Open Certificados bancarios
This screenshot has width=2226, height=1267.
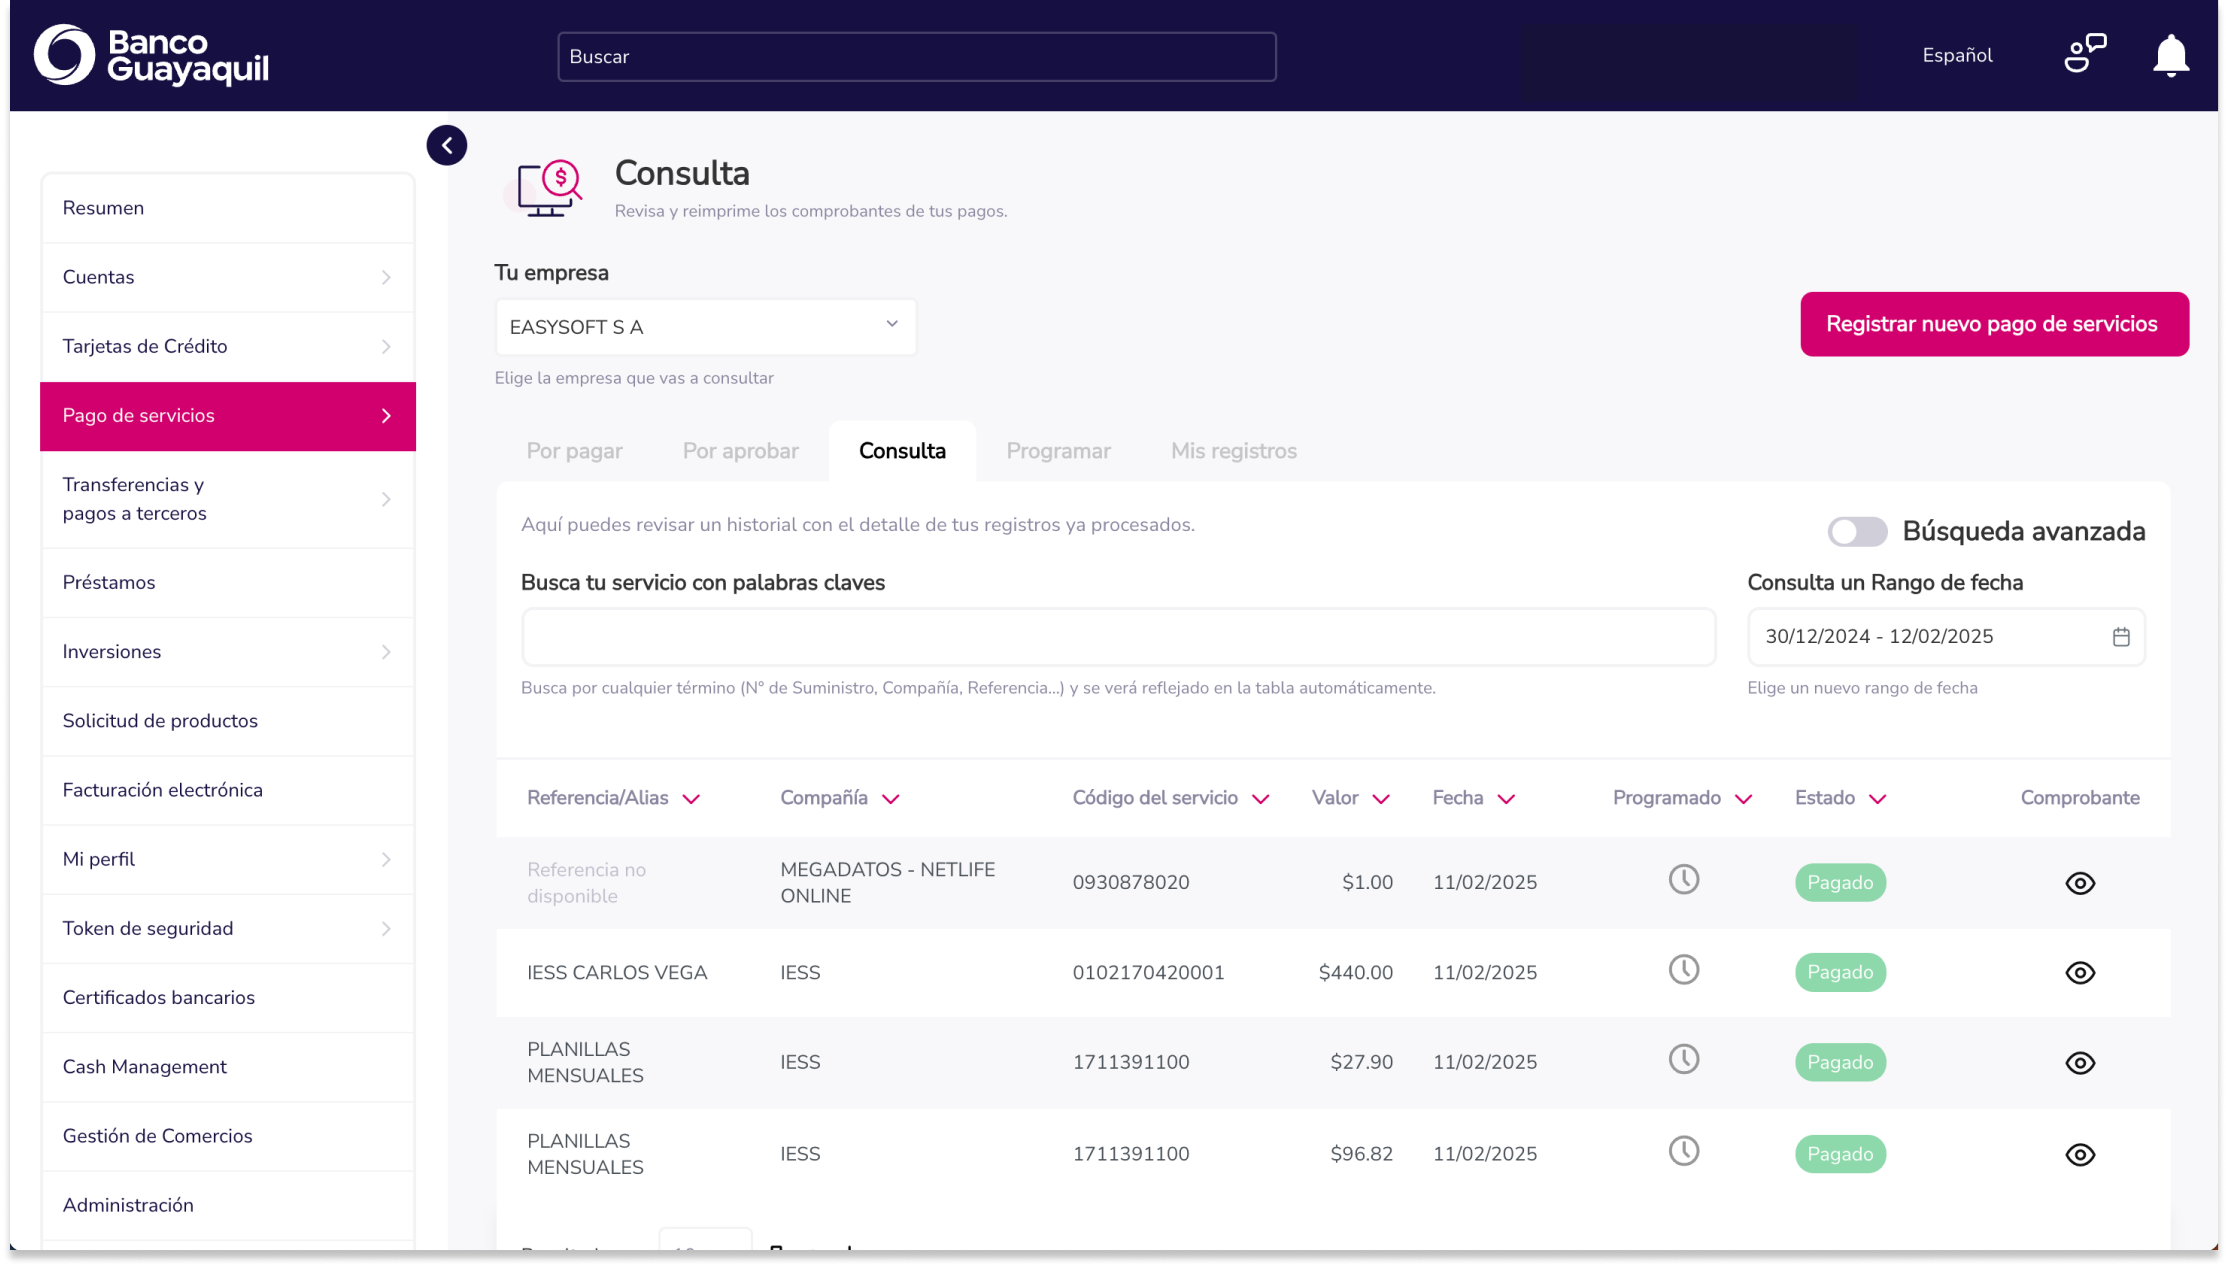click(x=228, y=997)
